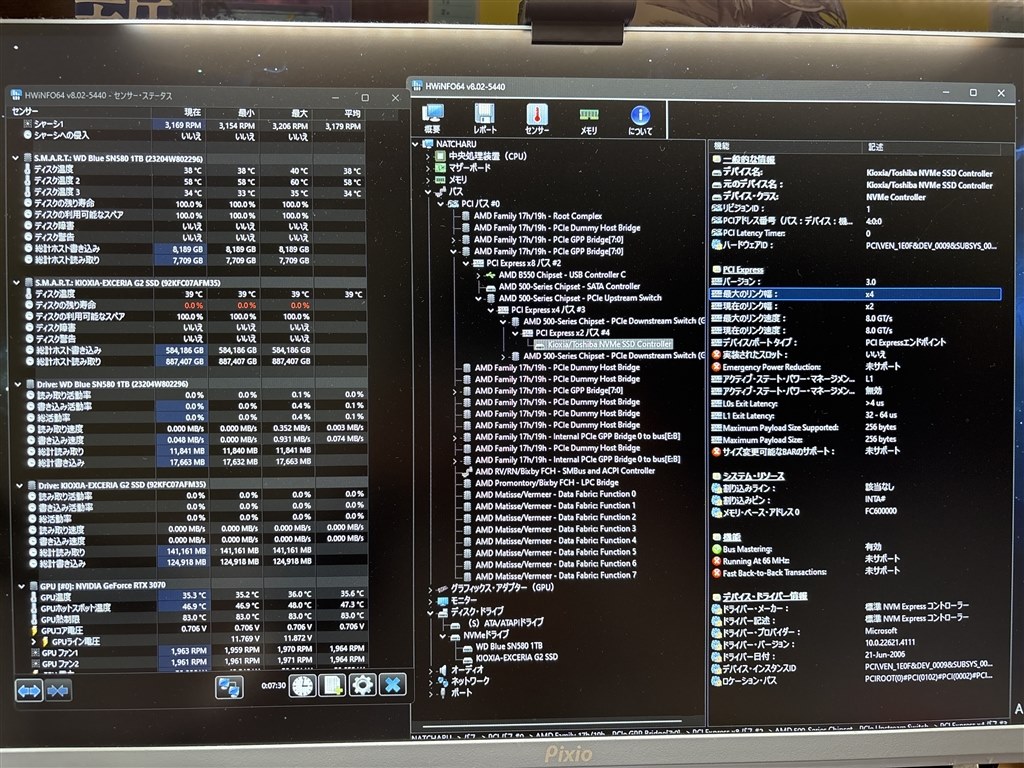The image size is (1024, 768).
Task: Click the network computers icon in sensor window
Action: [x=229, y=686]
